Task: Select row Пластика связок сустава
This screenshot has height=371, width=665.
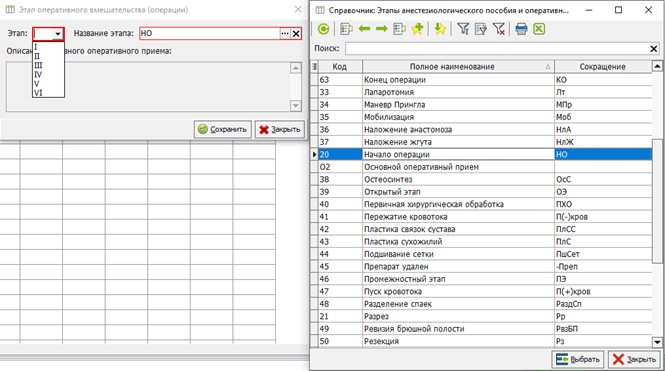Action: pyautogui.click(x=481, y=229)
